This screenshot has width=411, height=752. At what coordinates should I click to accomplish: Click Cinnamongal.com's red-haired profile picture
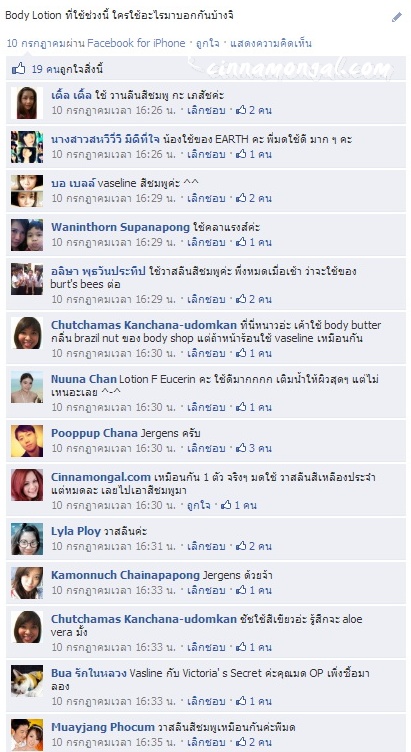tap(27, 485)
